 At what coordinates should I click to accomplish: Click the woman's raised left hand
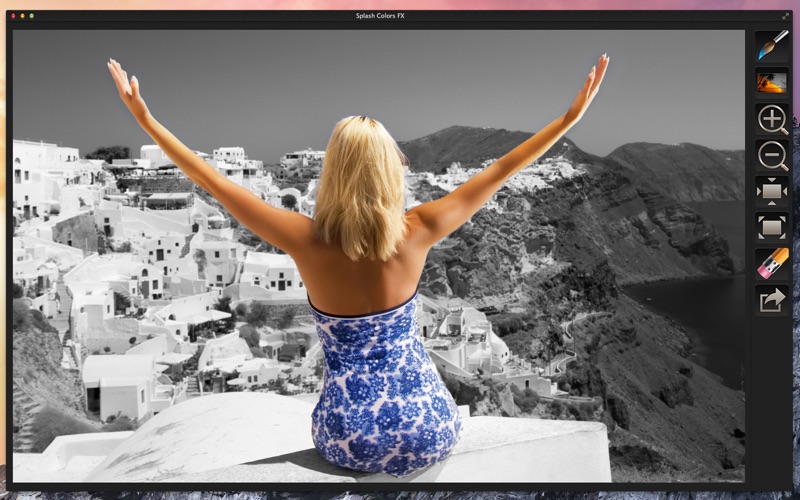coord(124,84)
